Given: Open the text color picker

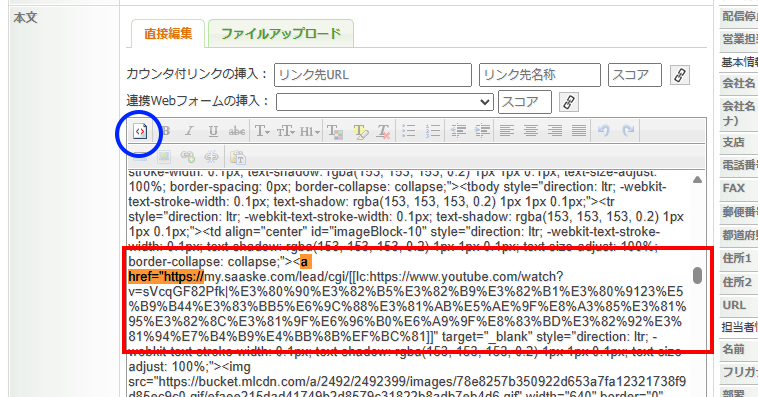Looking at the screenshot, I should tap(335, 131).
